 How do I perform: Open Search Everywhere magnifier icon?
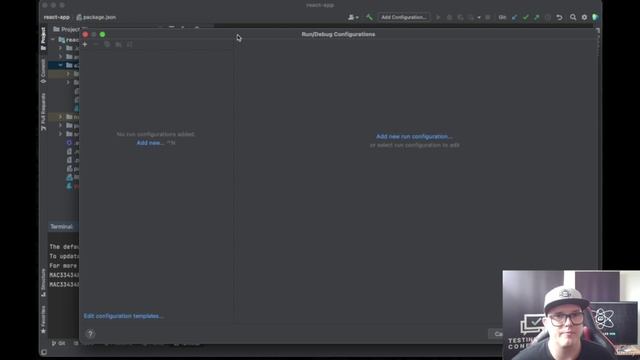pyautogui.click(x=573, y=17)
